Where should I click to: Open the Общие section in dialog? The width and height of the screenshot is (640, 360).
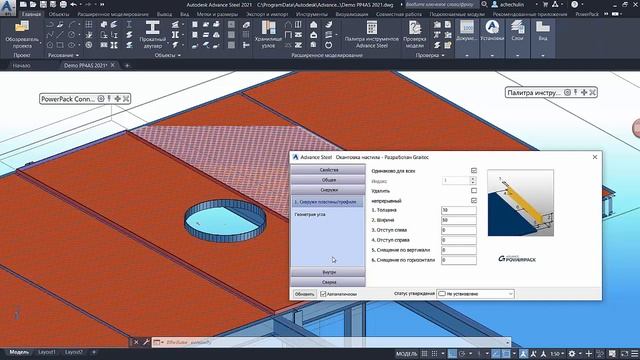click(328, 180)
